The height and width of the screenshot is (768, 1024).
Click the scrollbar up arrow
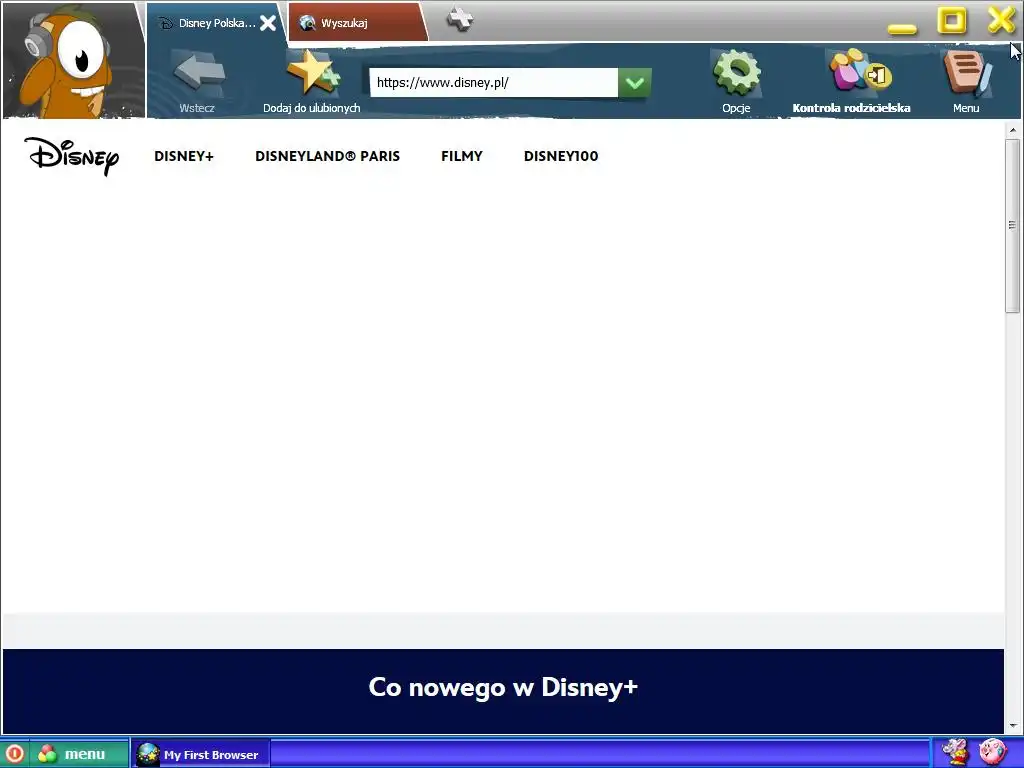click(1012, 131)
